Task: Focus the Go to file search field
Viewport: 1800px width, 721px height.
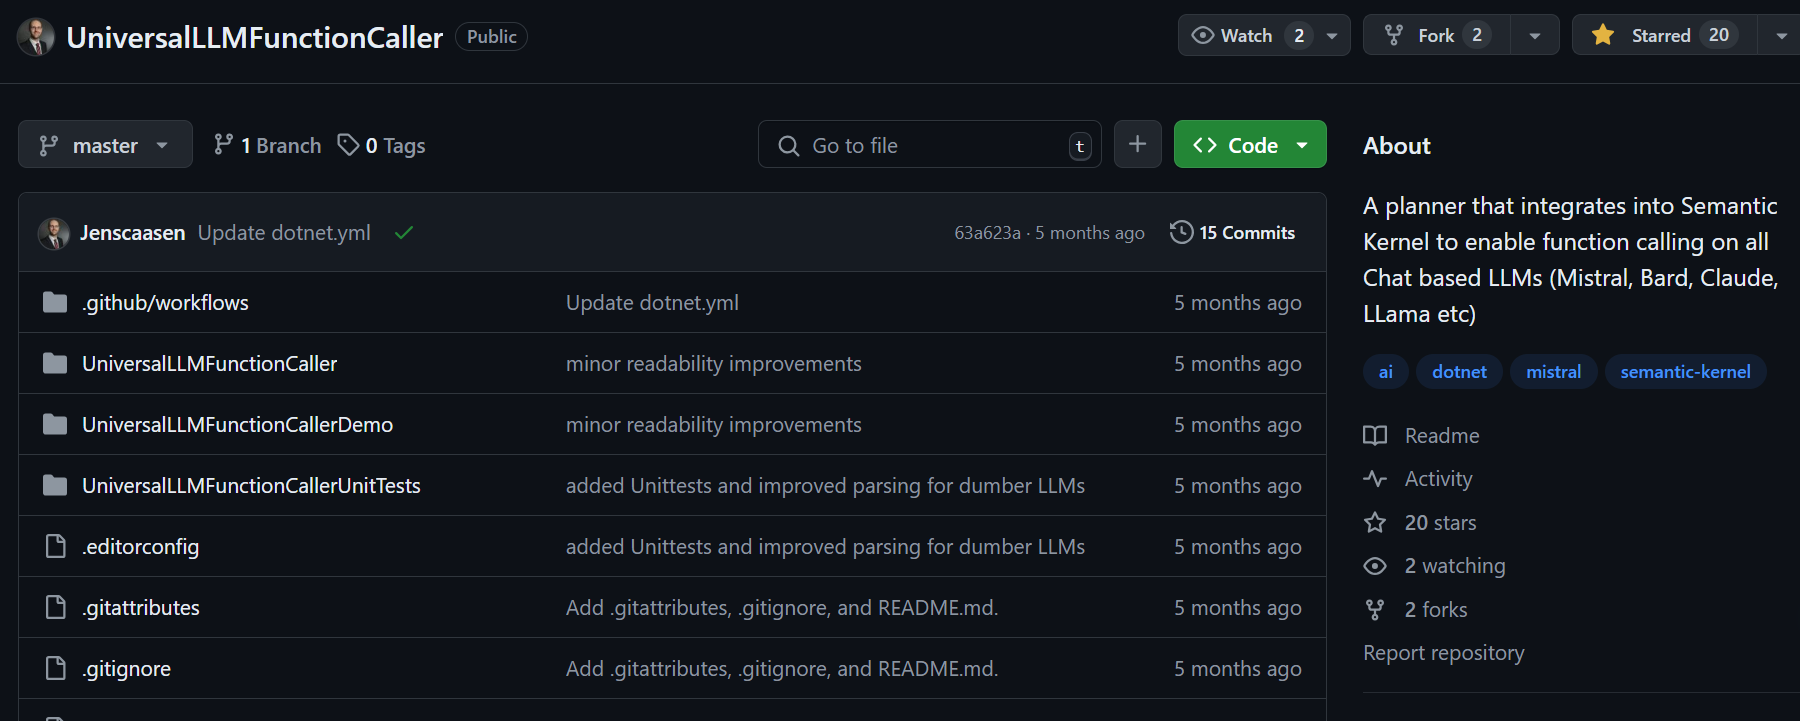Action: (x=929, y=145)
